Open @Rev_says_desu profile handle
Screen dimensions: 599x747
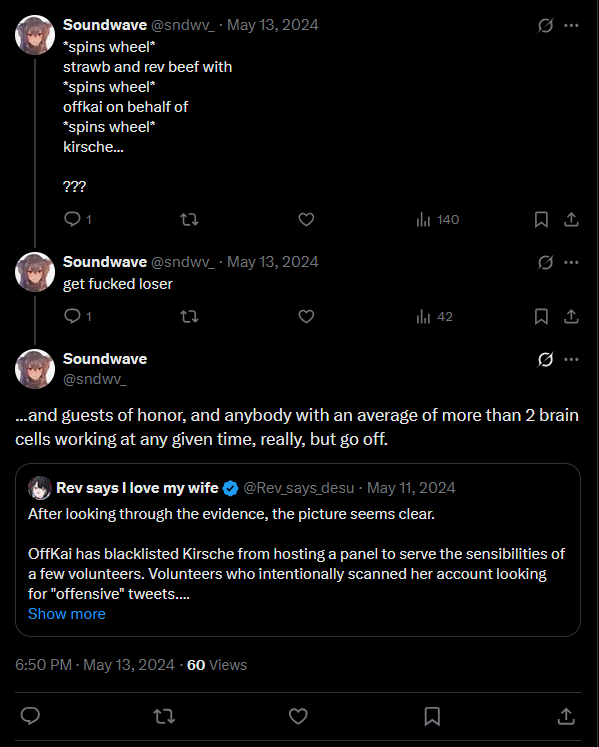click(x=299, y=488)
